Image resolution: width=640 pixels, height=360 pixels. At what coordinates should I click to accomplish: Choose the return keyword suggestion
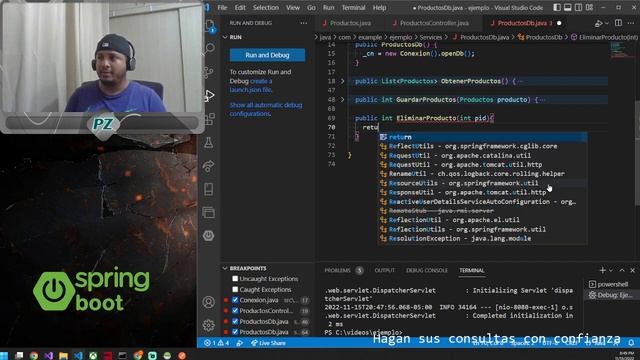pos(483,137)
